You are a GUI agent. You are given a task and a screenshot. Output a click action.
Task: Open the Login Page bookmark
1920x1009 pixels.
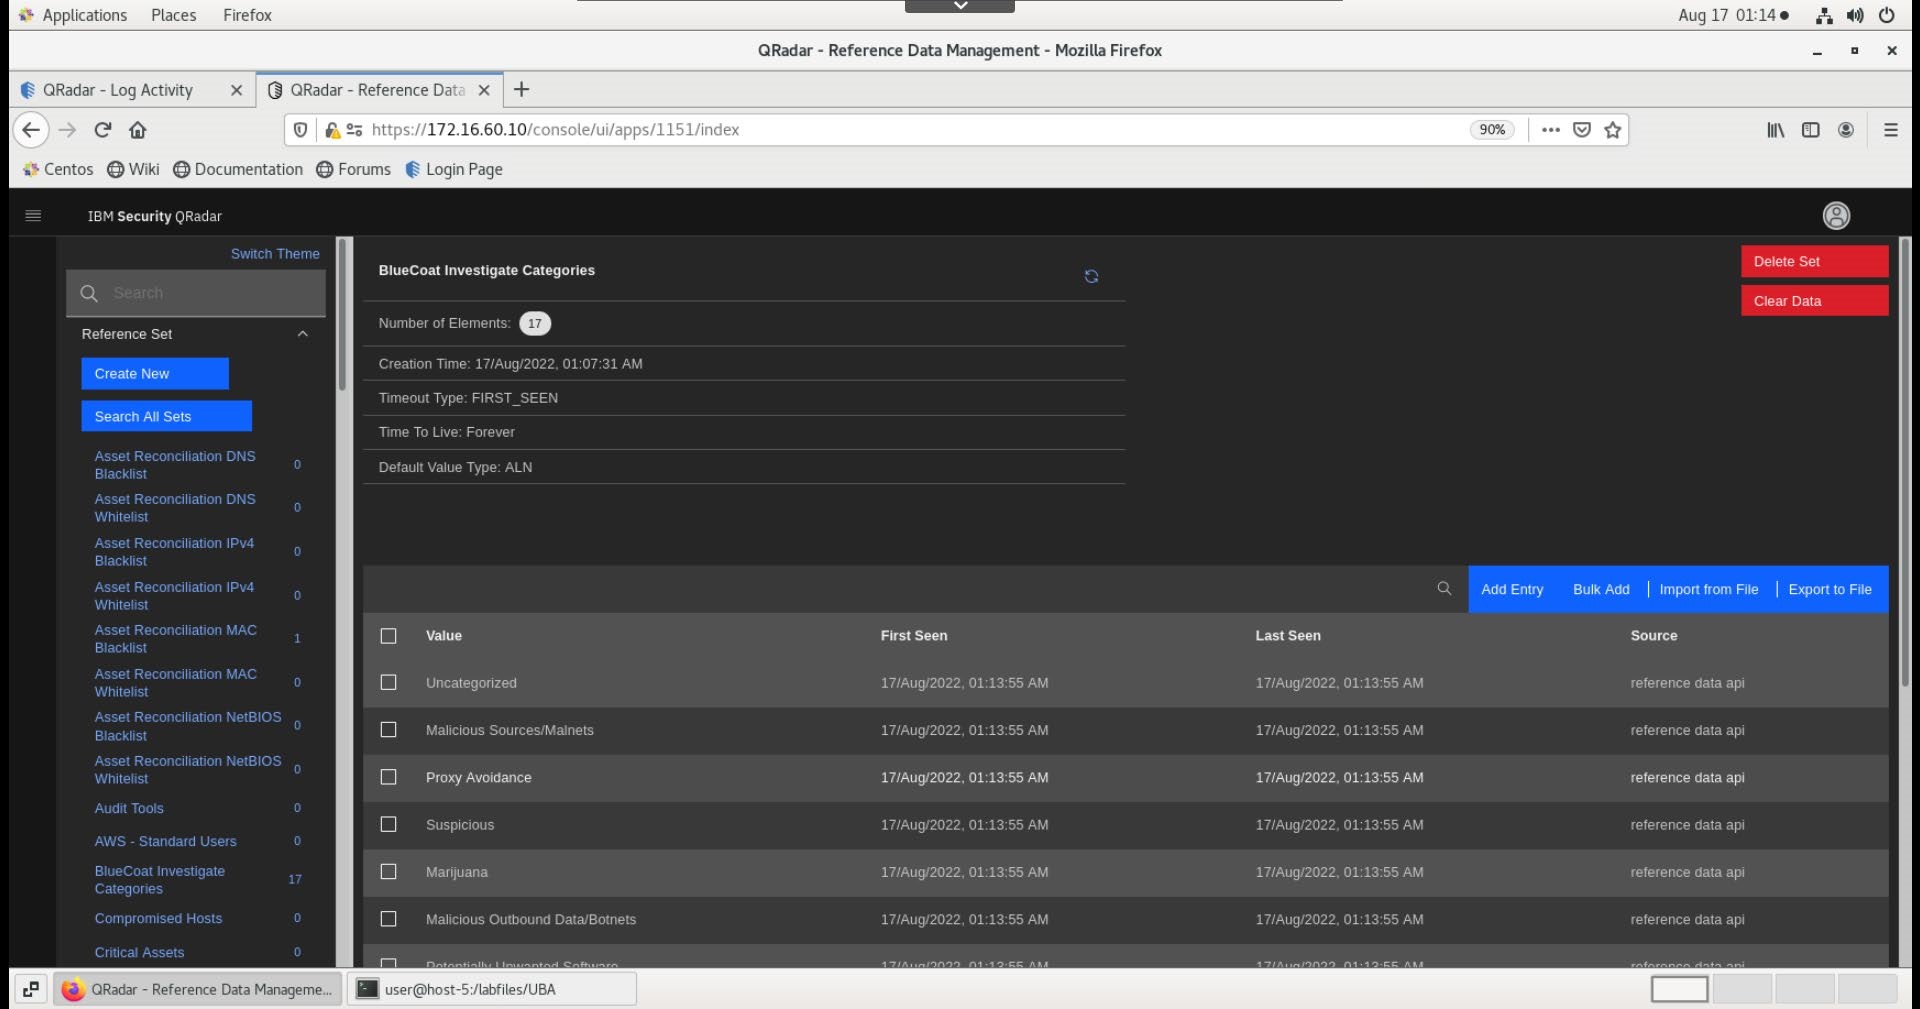(453, 169)
